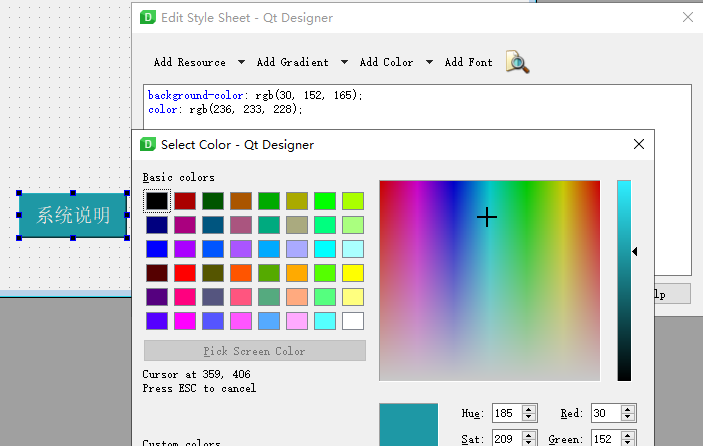Click the Red value field
This screenshot has width=703, height=446.
[606, 413]
